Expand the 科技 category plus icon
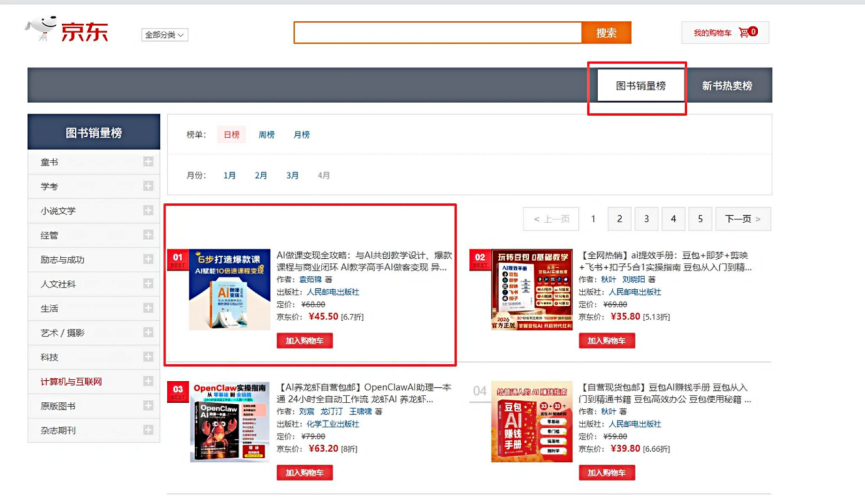The height and width of the screenshot is (503, 865). pyautogui.click(x=148, y=357)
